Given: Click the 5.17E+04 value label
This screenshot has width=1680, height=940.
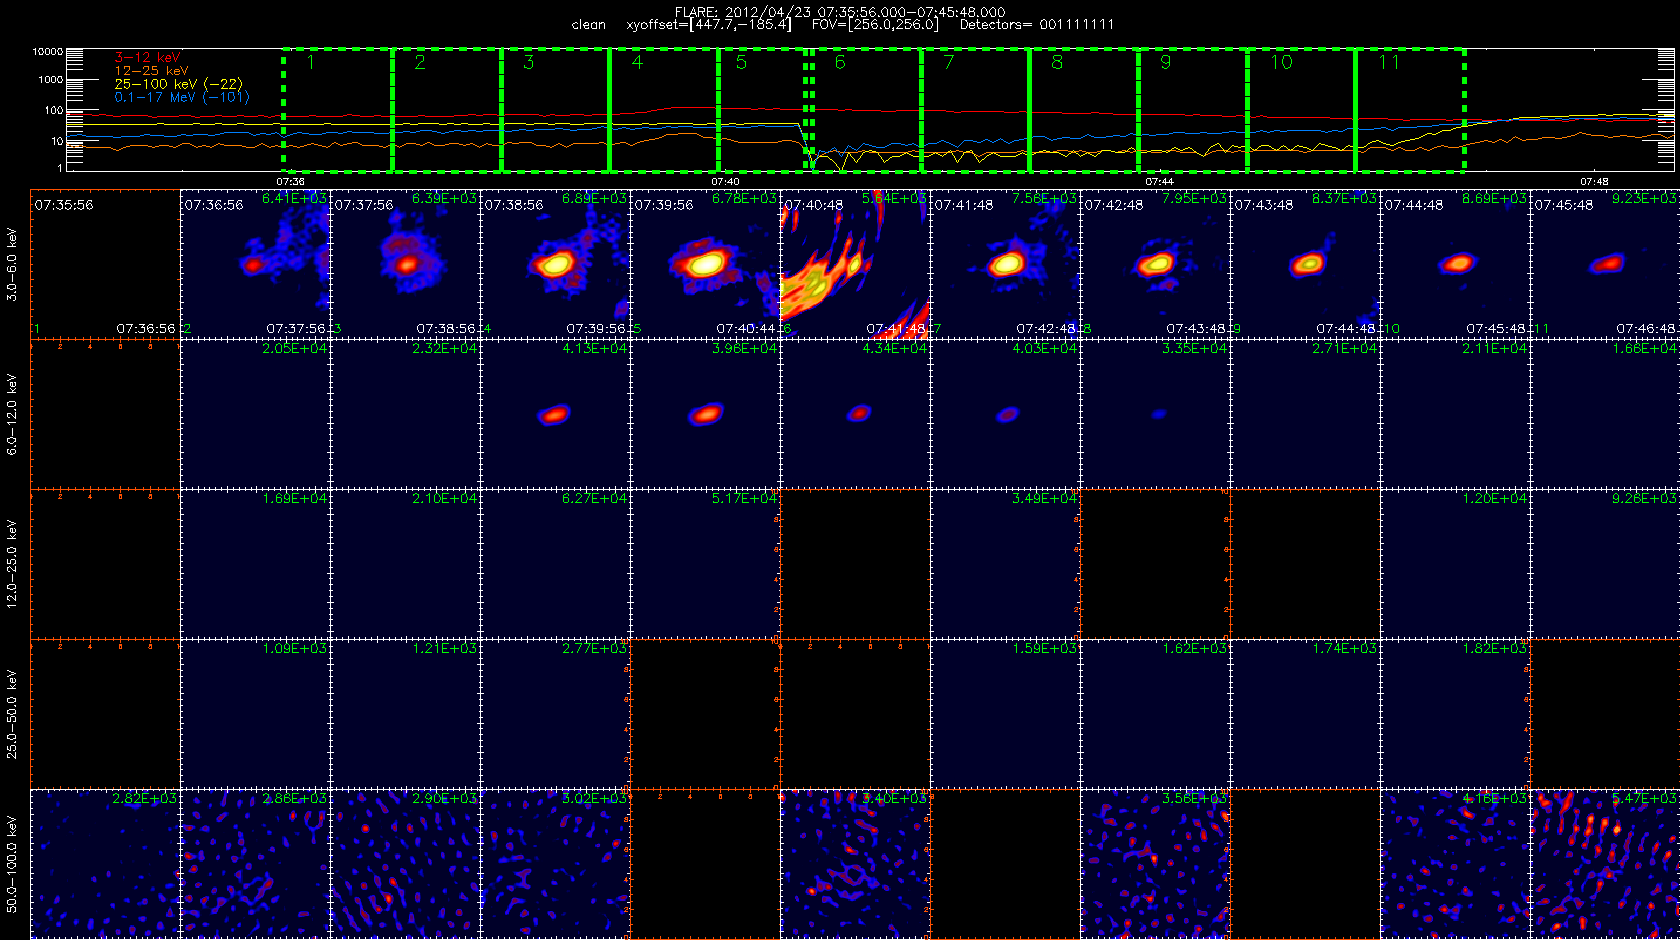Looking at the screenshot, I should (745, 499).
